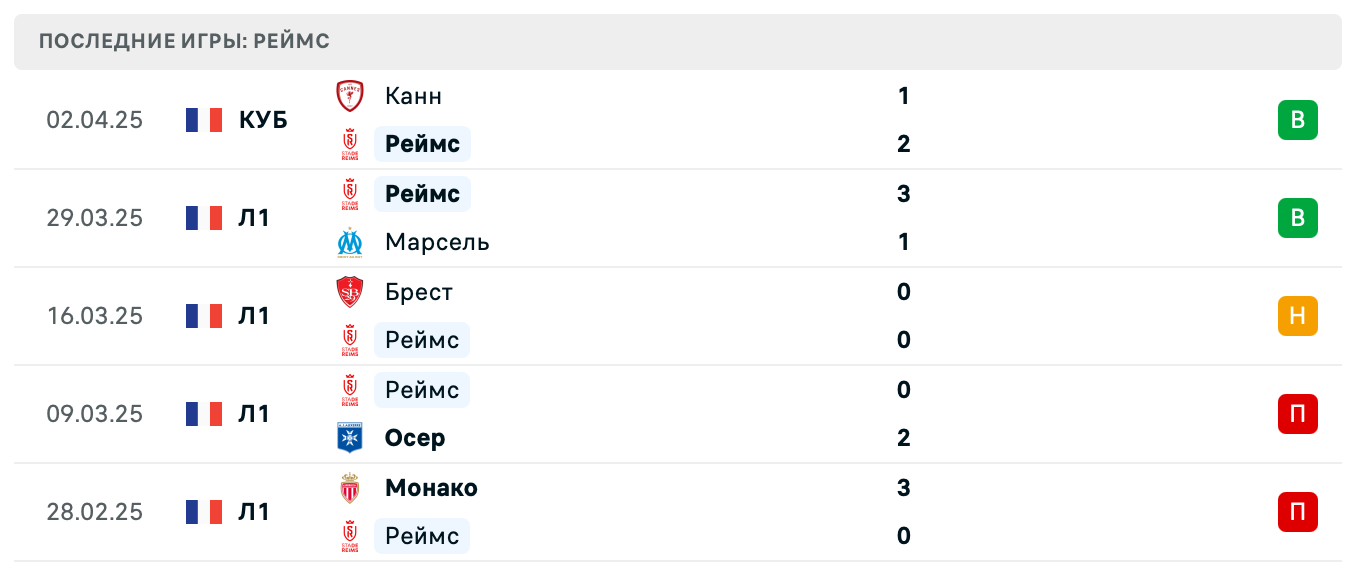This screenshot has height=576, width=1356.
Task: Click the Marseille club logo
Action: click(349, 242)
